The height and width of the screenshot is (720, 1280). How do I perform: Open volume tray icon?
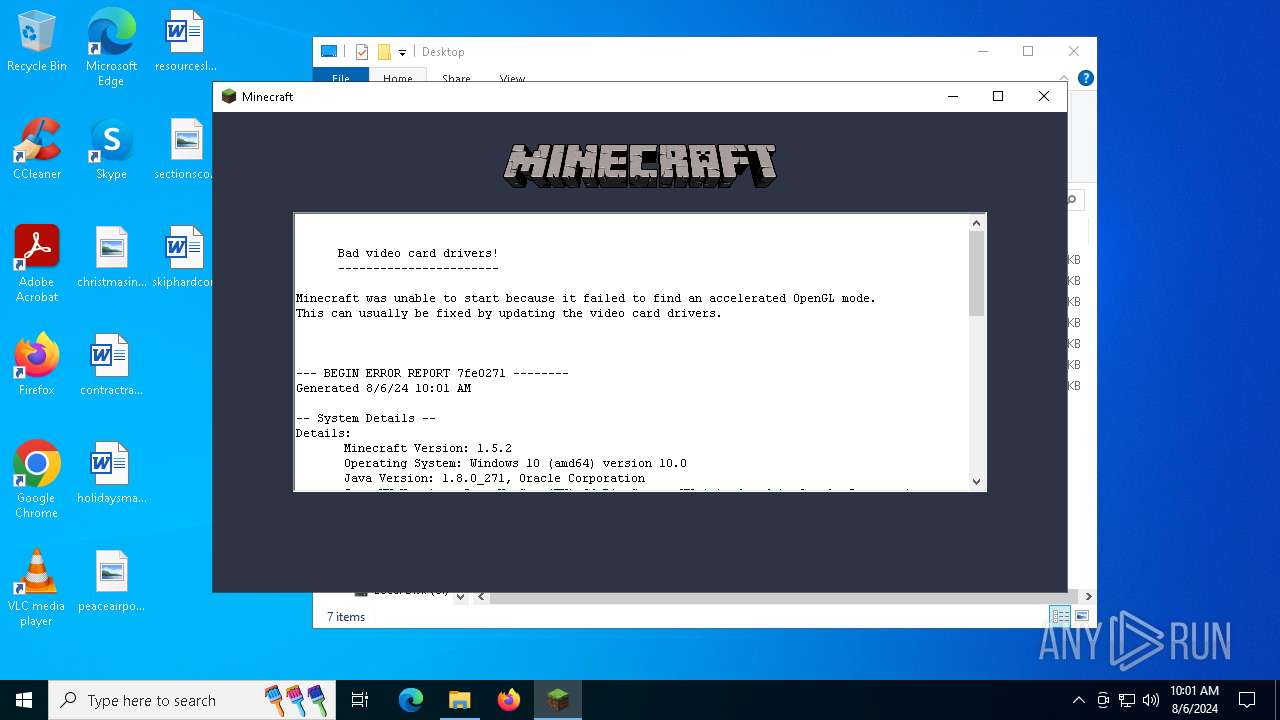click(1151, 700)
